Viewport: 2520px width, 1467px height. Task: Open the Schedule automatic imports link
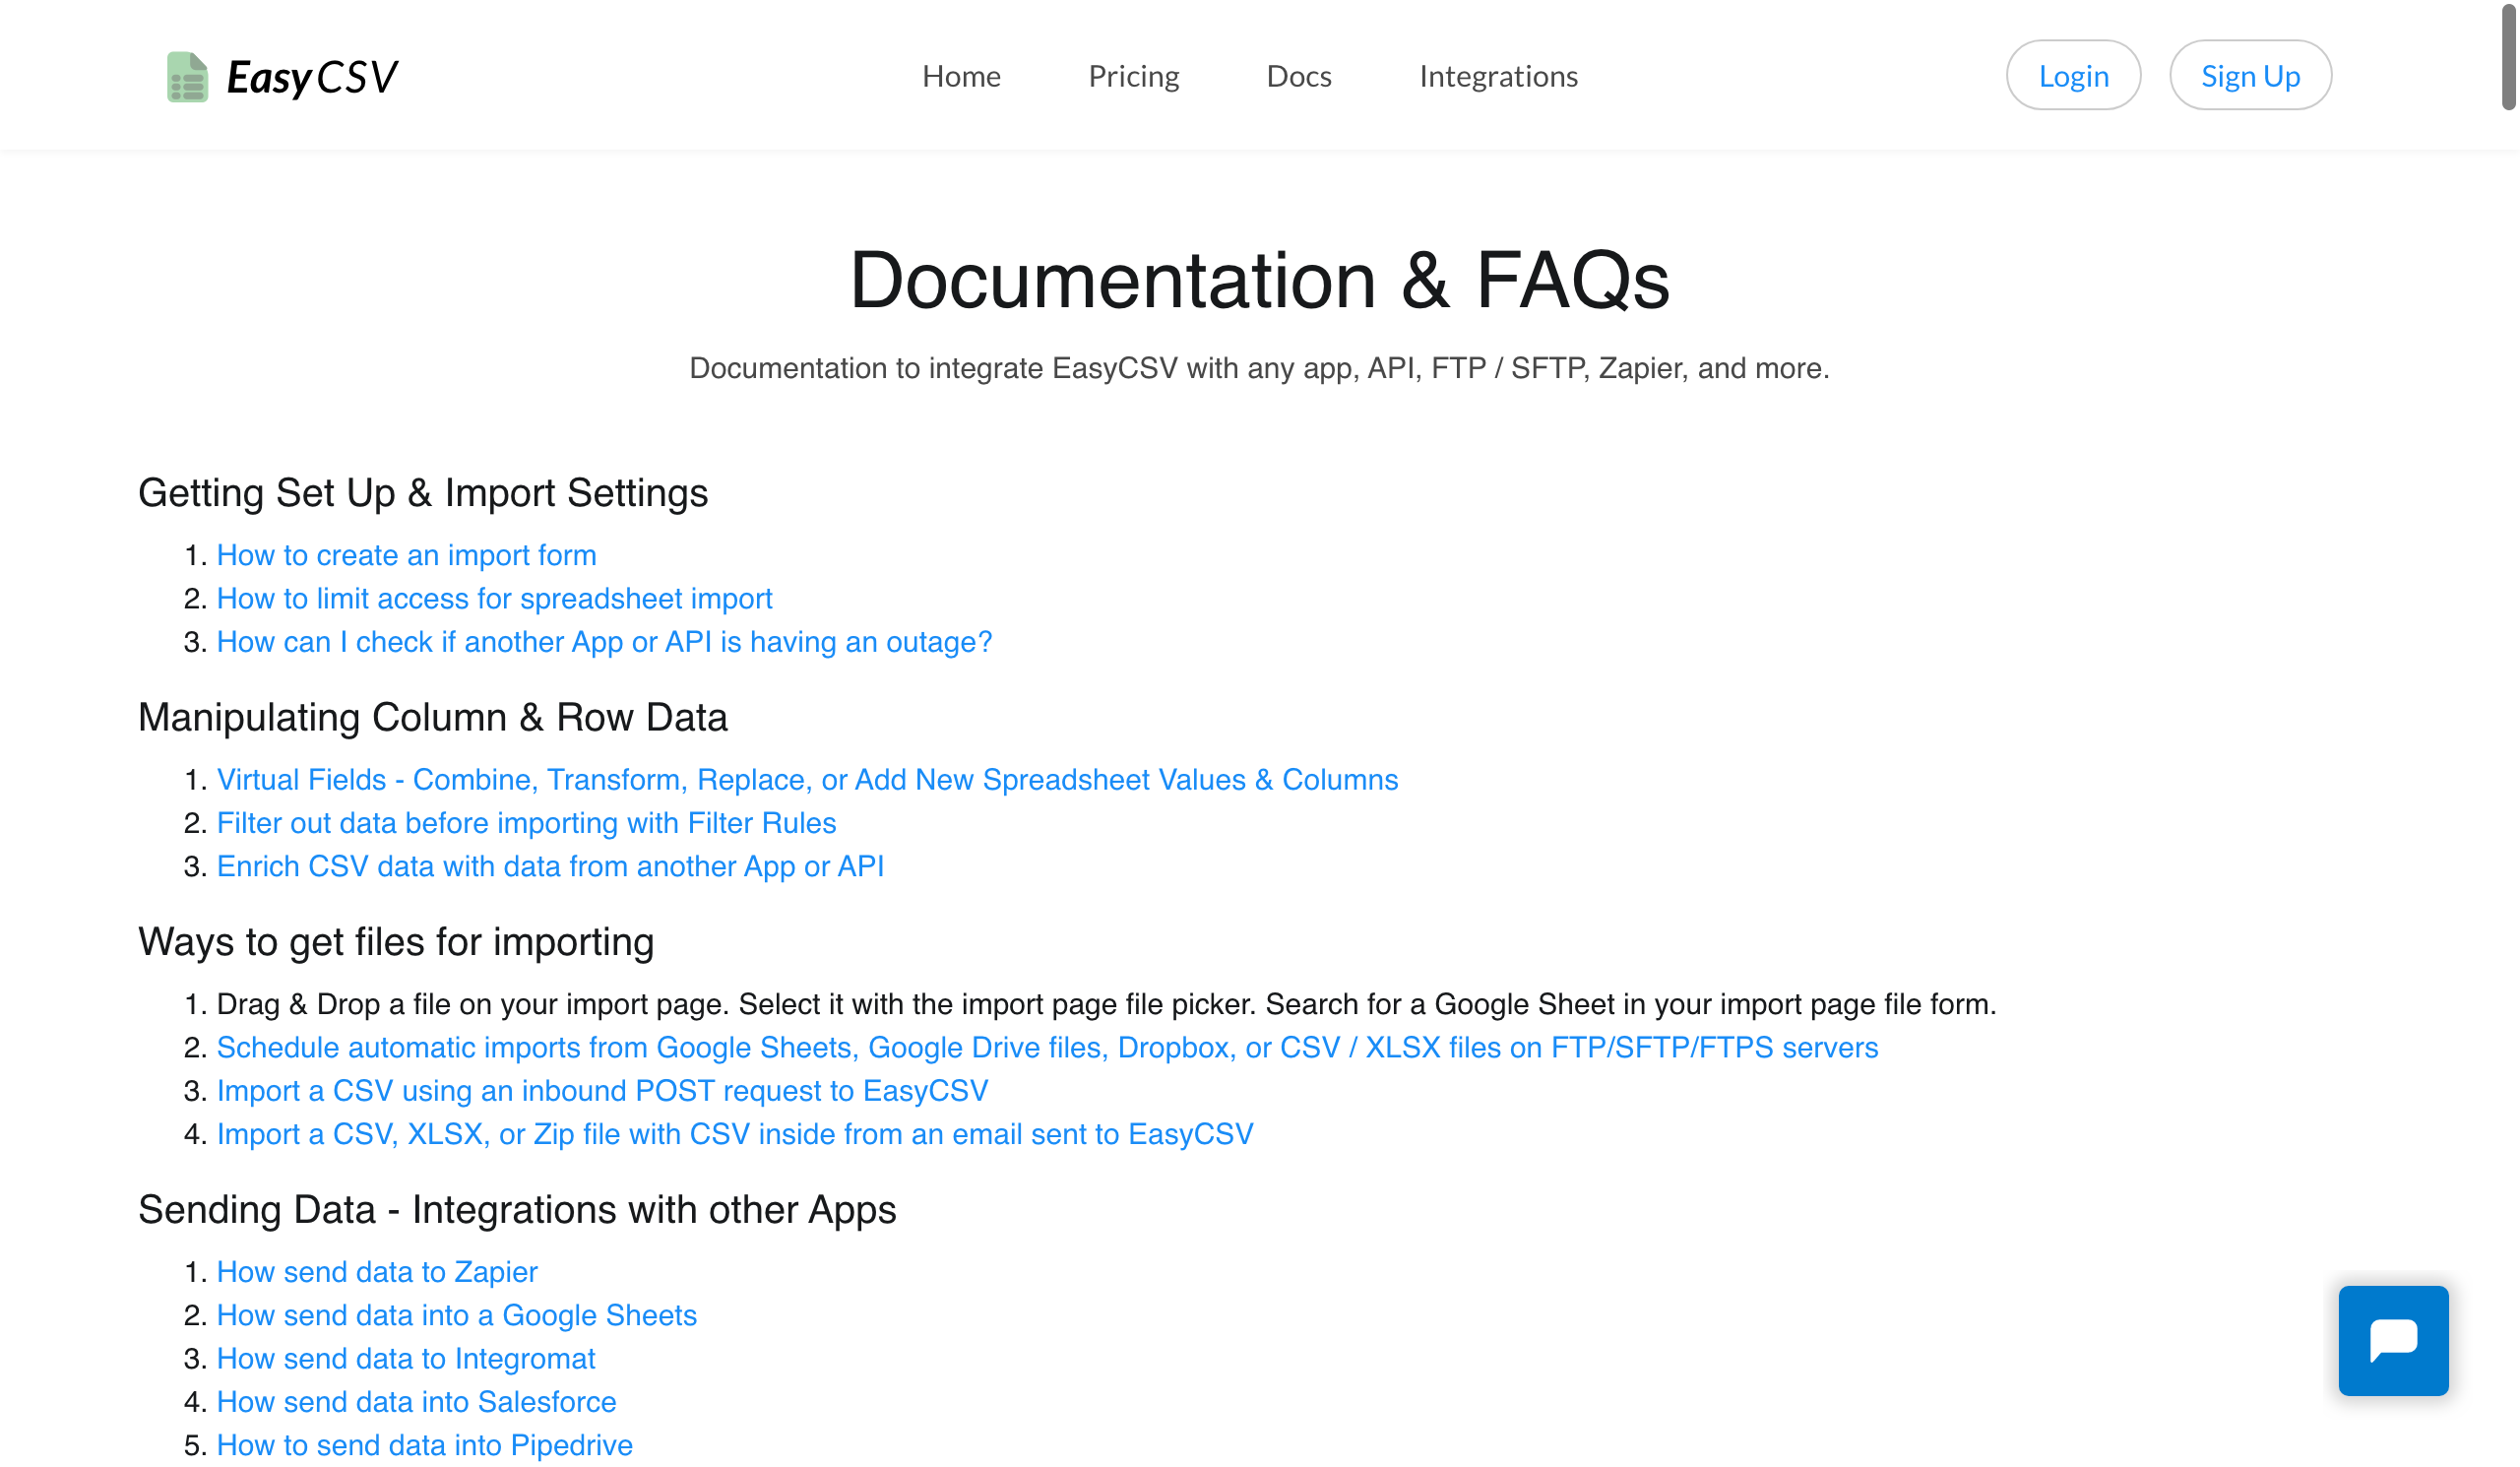(x=1047, y=1047)
